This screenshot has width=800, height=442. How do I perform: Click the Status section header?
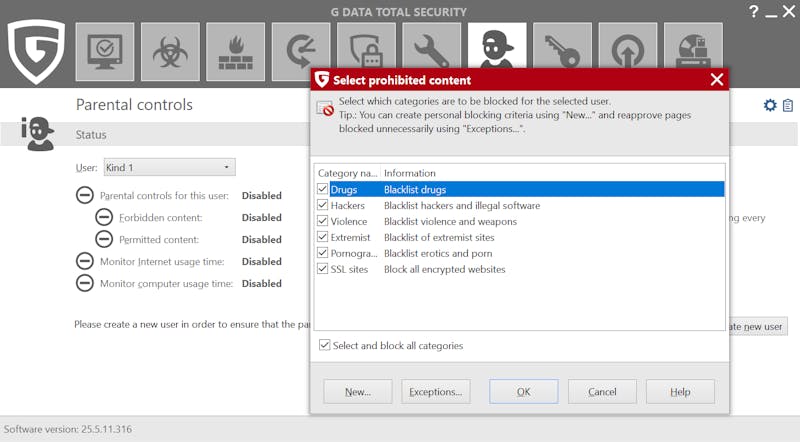click(91, 134)
